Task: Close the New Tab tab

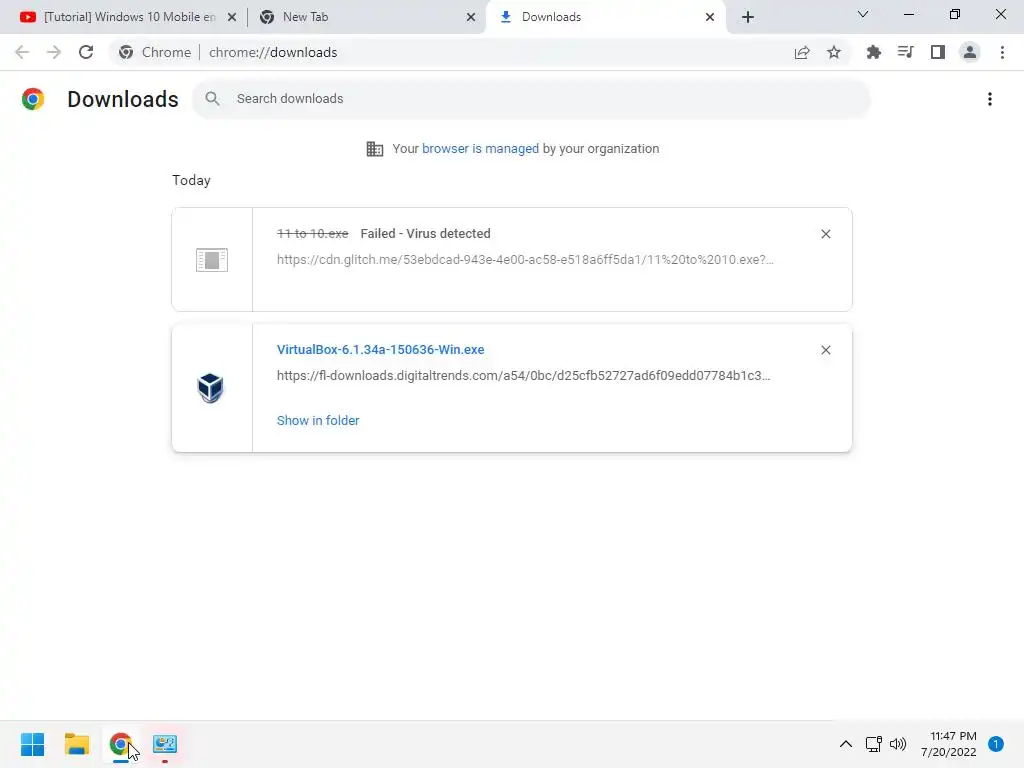Action: point(471,17)
